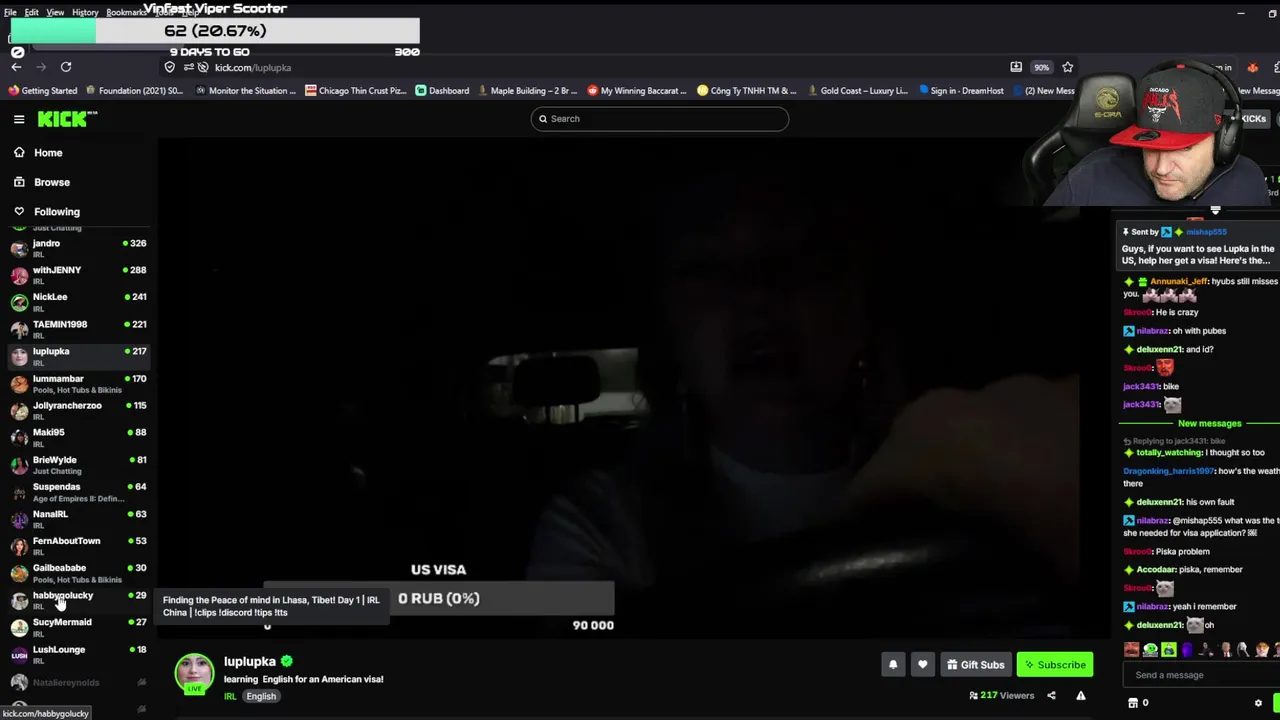The height and width of the screenshot is (720, 1280).
Task: Open SucyMermaid channel
Action: coord(78,627)
